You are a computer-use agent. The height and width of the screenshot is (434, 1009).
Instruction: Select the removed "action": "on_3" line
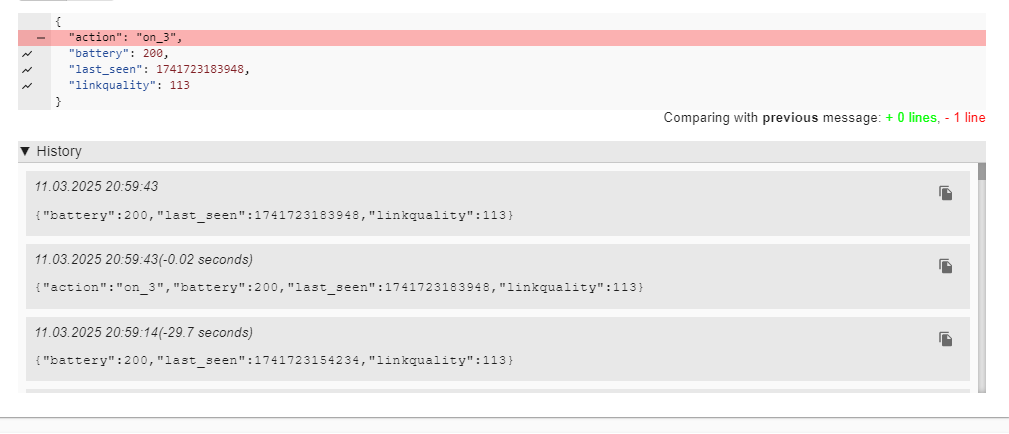502,38
